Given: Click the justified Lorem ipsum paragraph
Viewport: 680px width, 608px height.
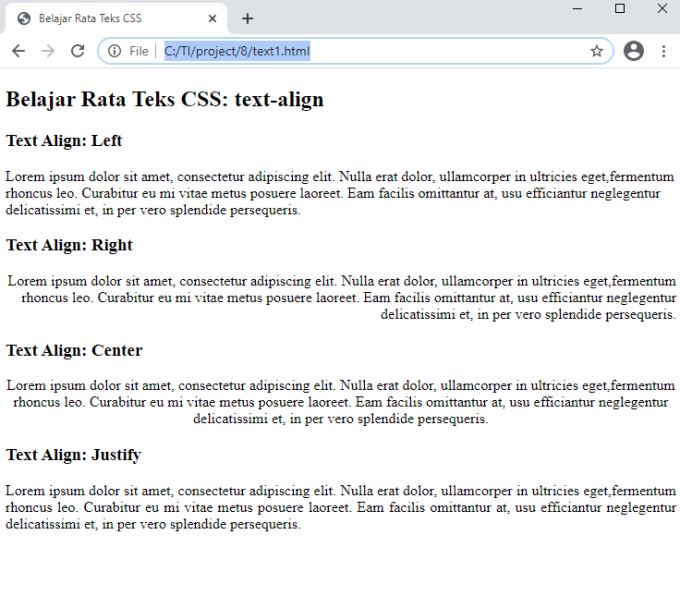Looking at the screenshot, I should click(340, 507).
